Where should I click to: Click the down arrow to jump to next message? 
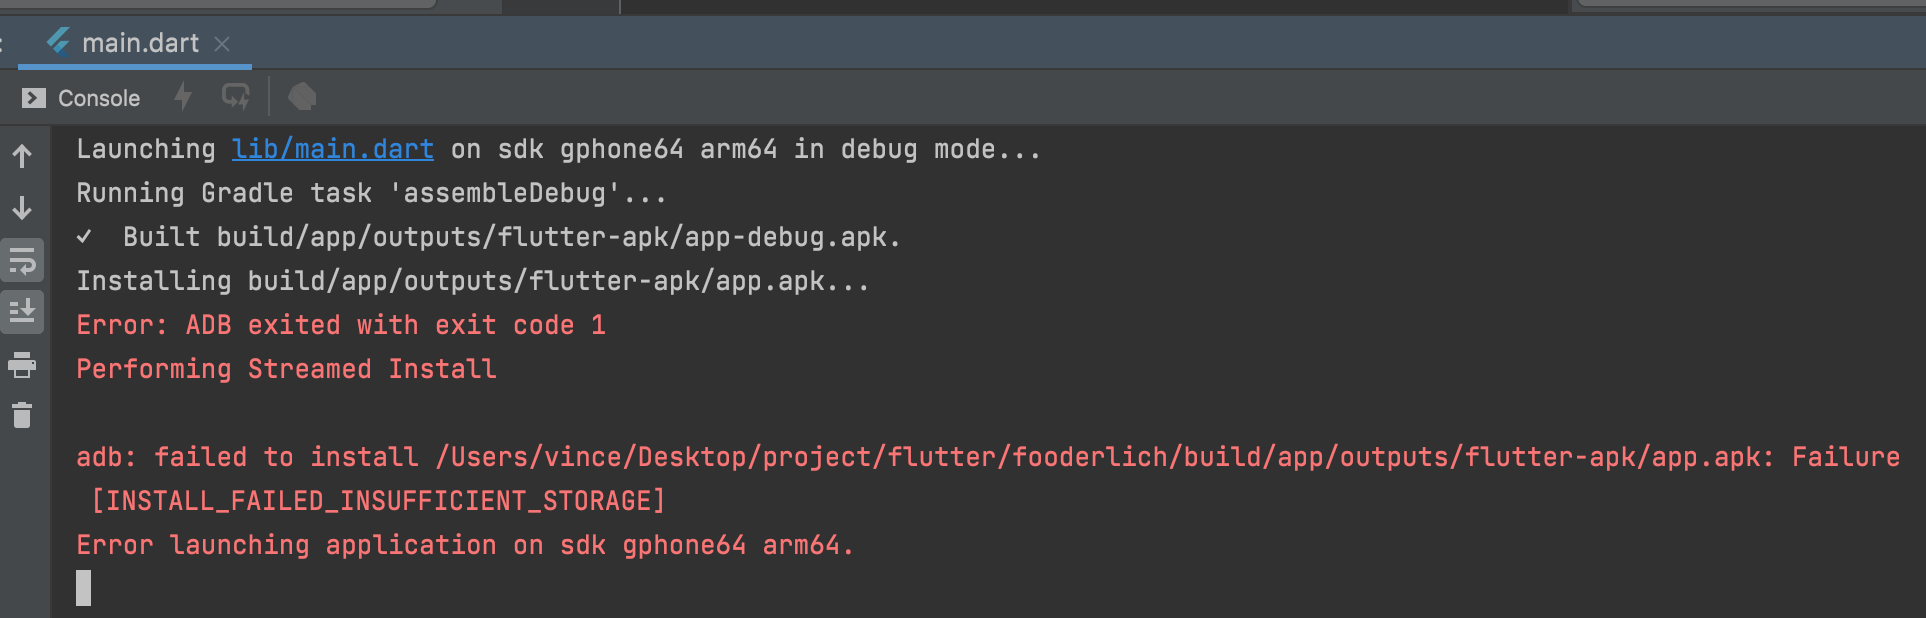point(22,209)
